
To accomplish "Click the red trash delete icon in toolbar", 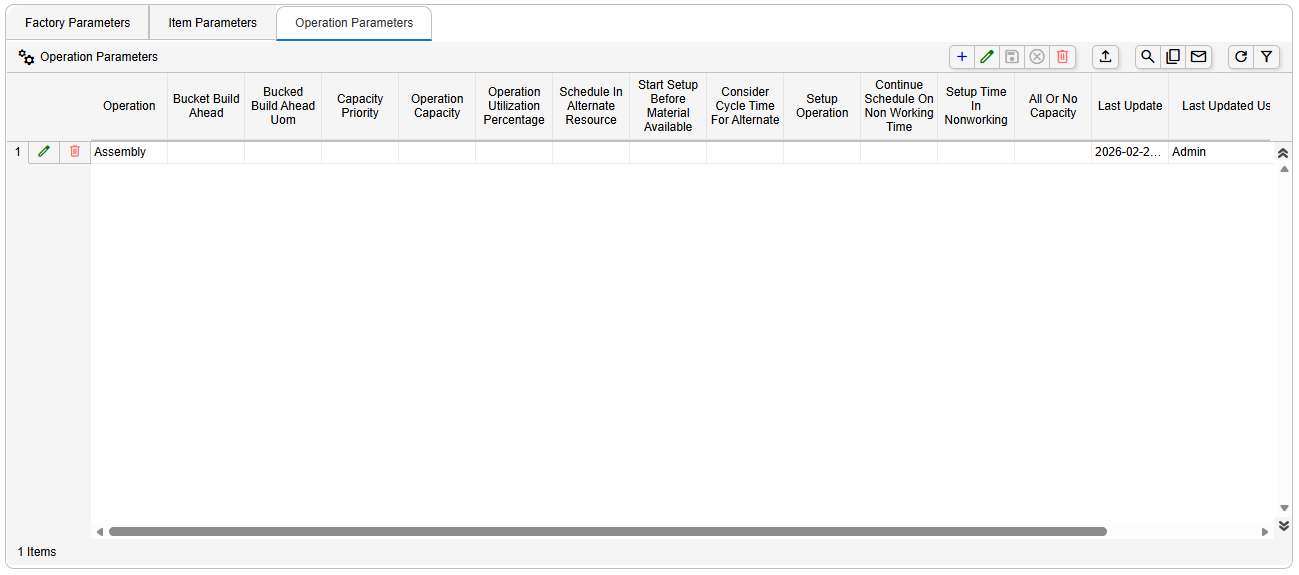I will pyautogui.click(x=1062, y=57).
